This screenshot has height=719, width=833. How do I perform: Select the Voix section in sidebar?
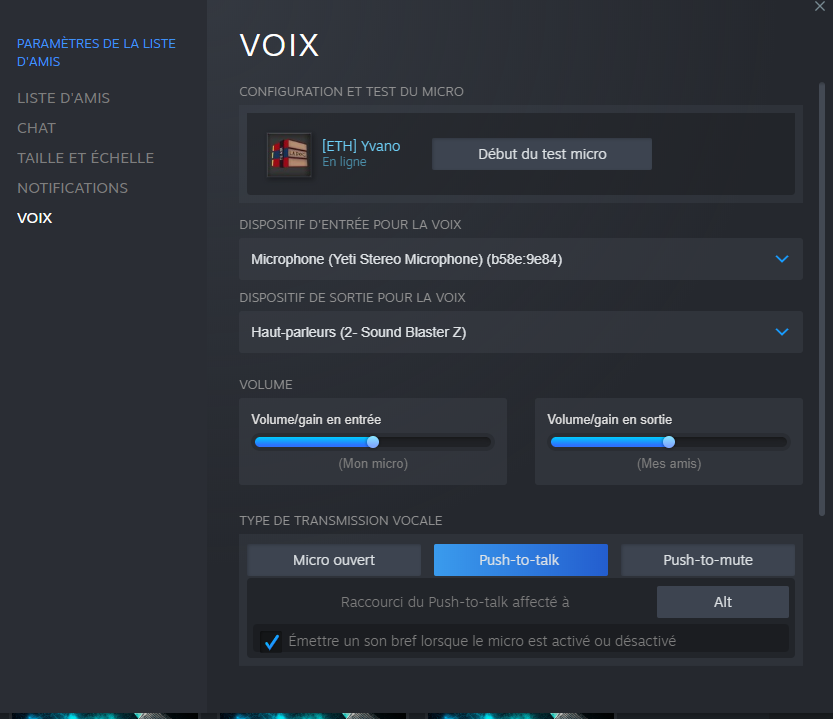35,218
